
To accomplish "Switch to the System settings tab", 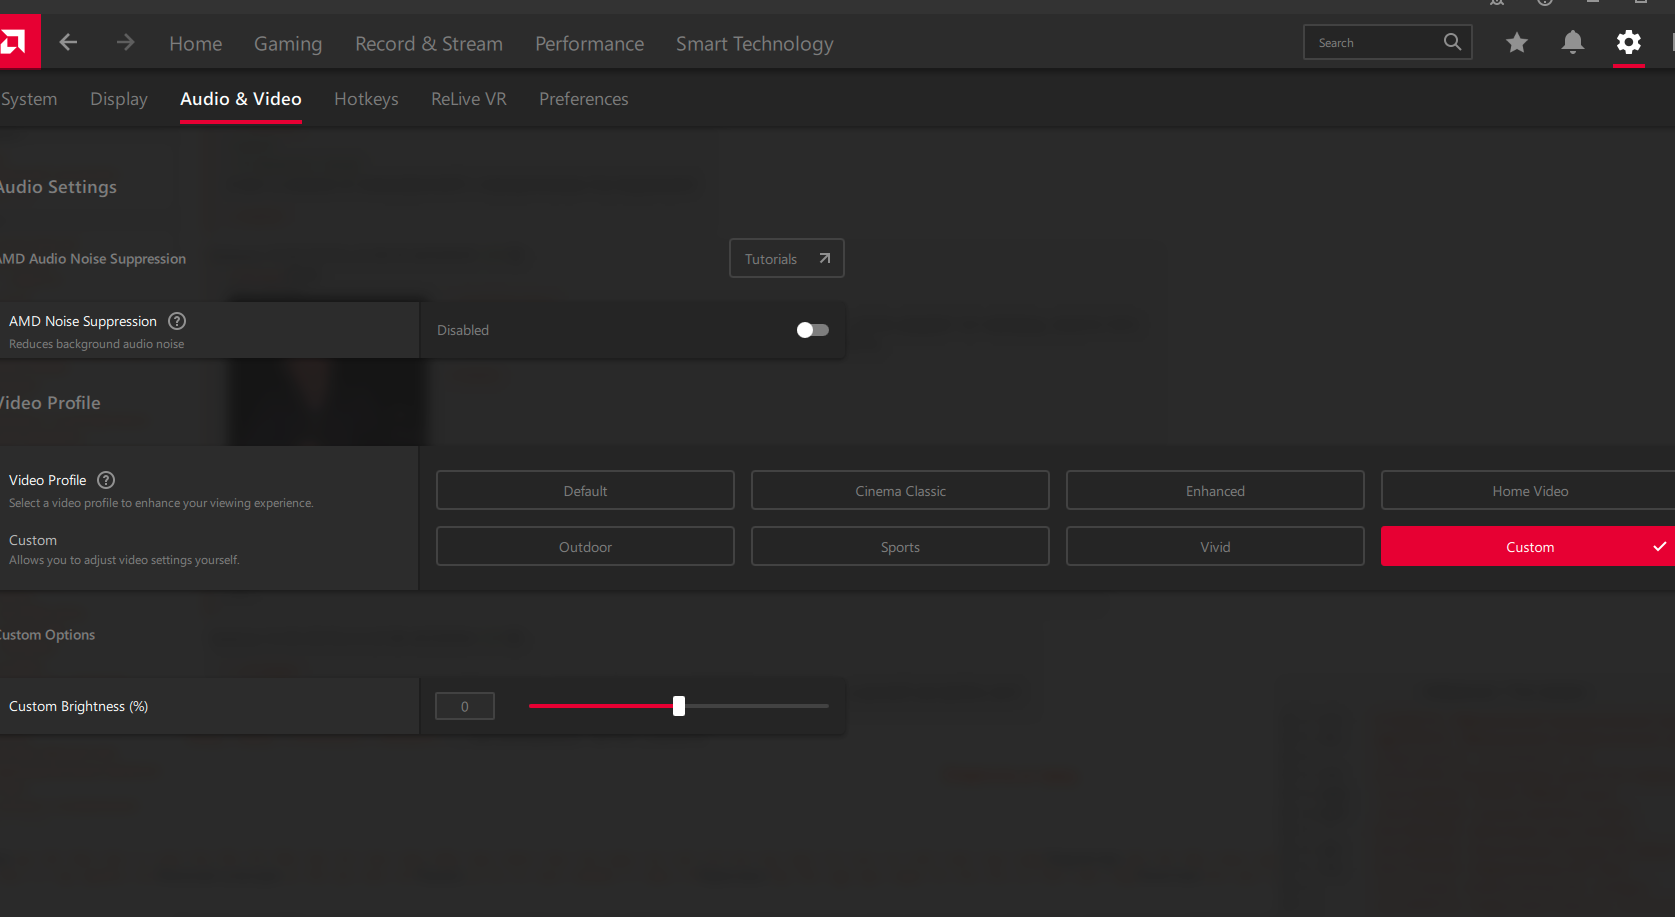I will (x=29, y=99).
